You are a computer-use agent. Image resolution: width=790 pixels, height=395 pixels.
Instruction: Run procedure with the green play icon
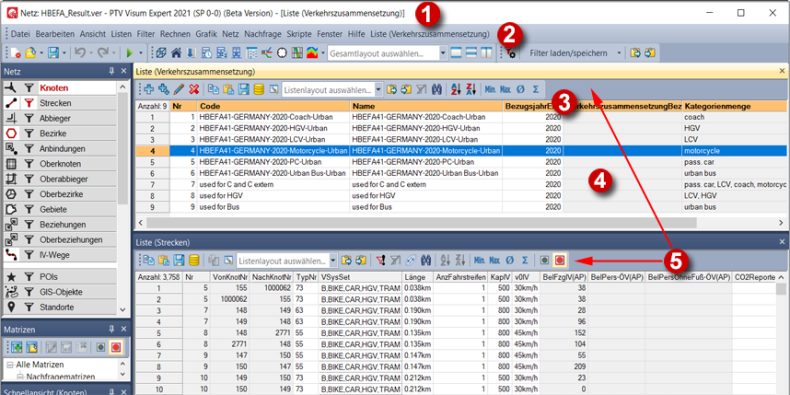coord(129,52)
